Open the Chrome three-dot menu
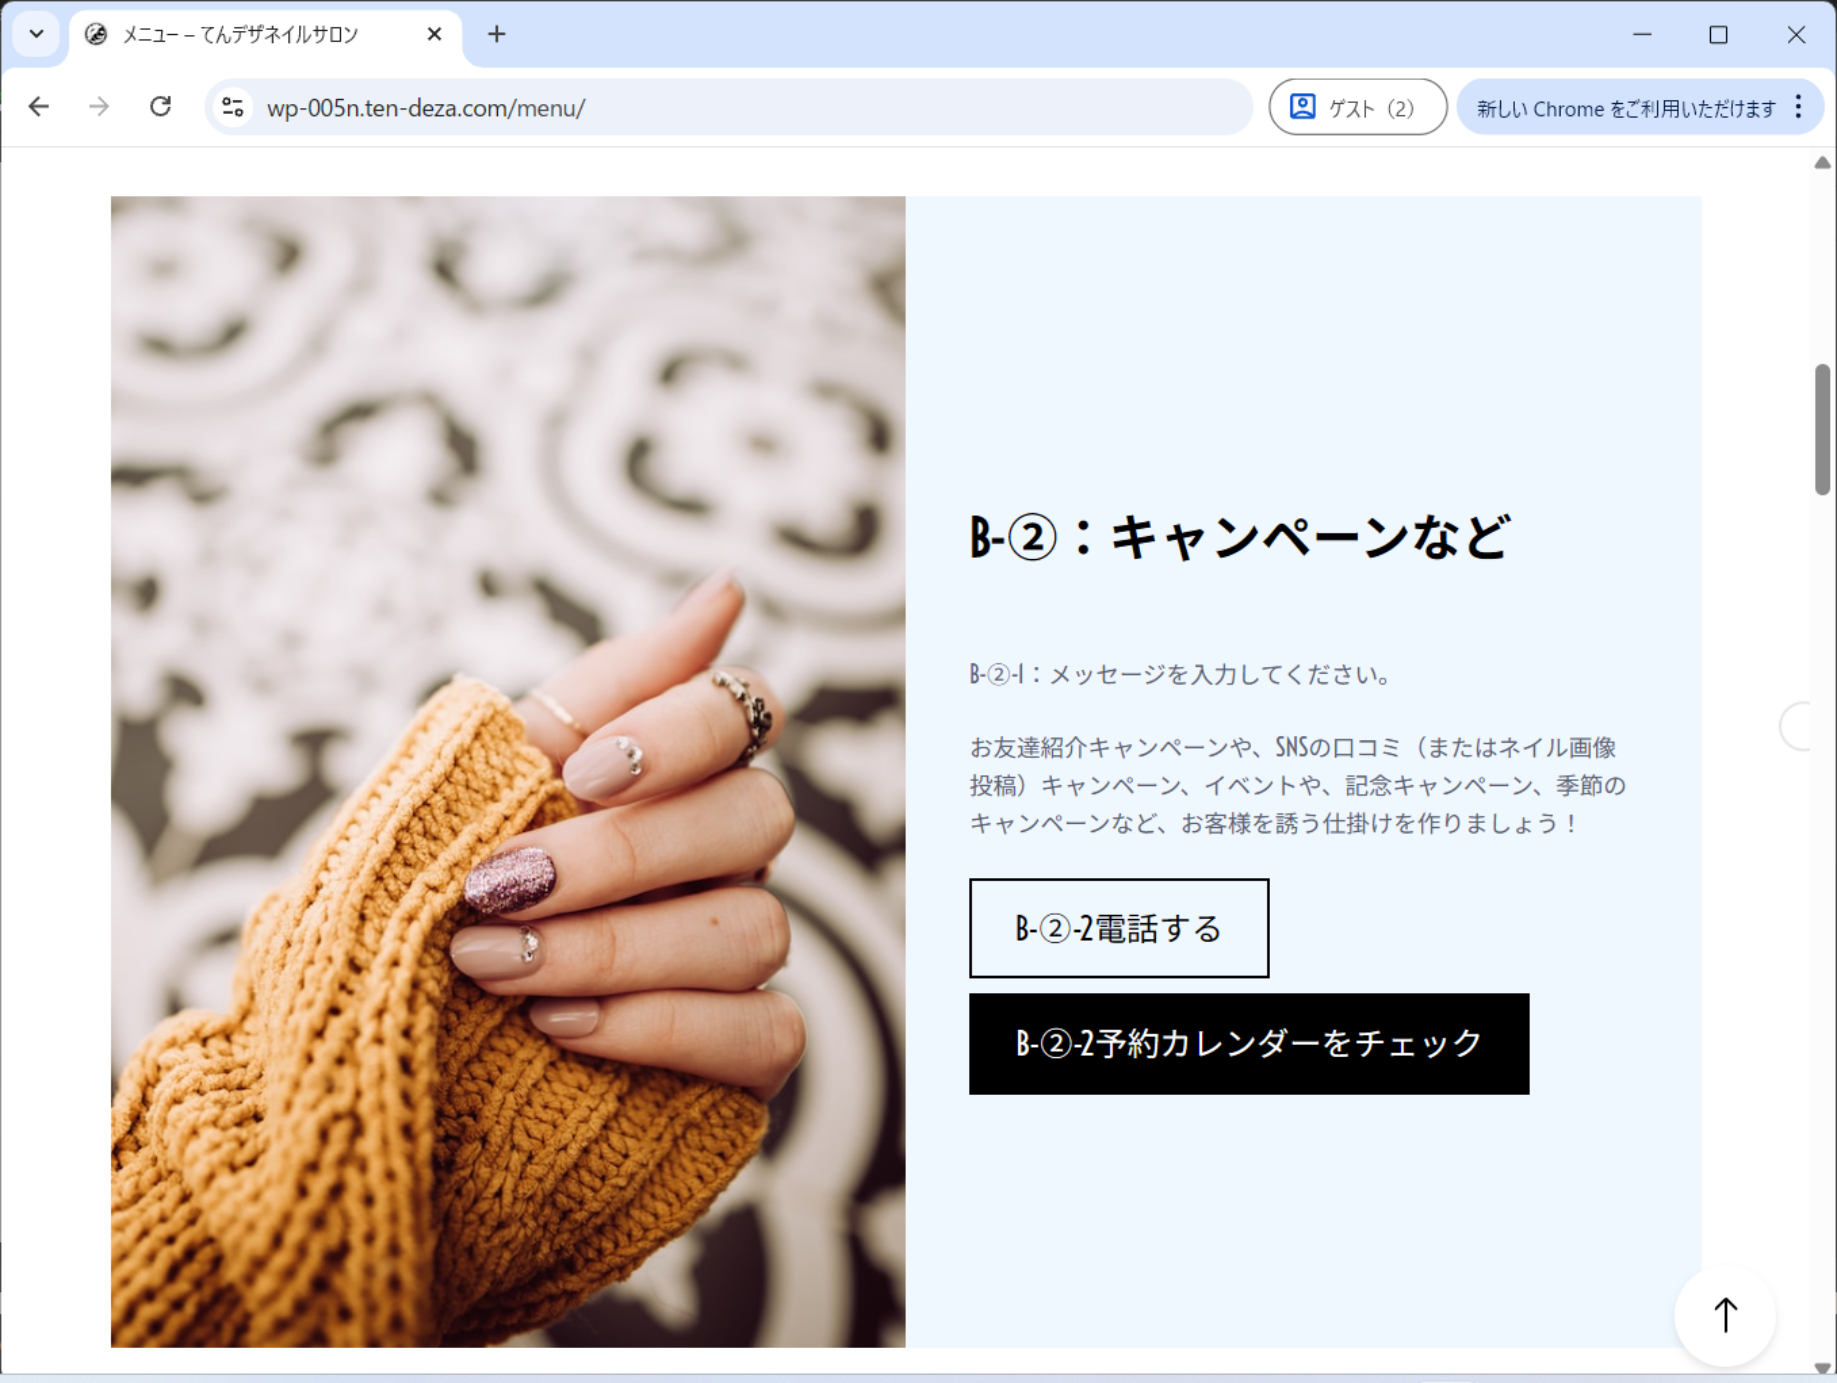 tap(1798, 107)
